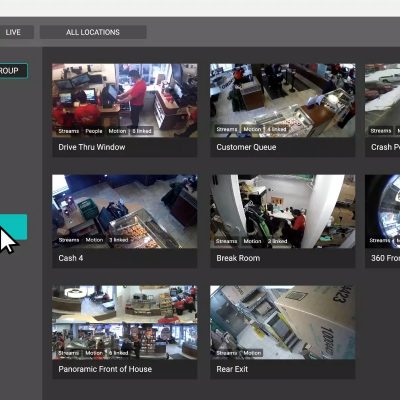Click linked tag on Panoramic Front feed
The height and width of the screenshot is (400, 400).
click(119, 353)
